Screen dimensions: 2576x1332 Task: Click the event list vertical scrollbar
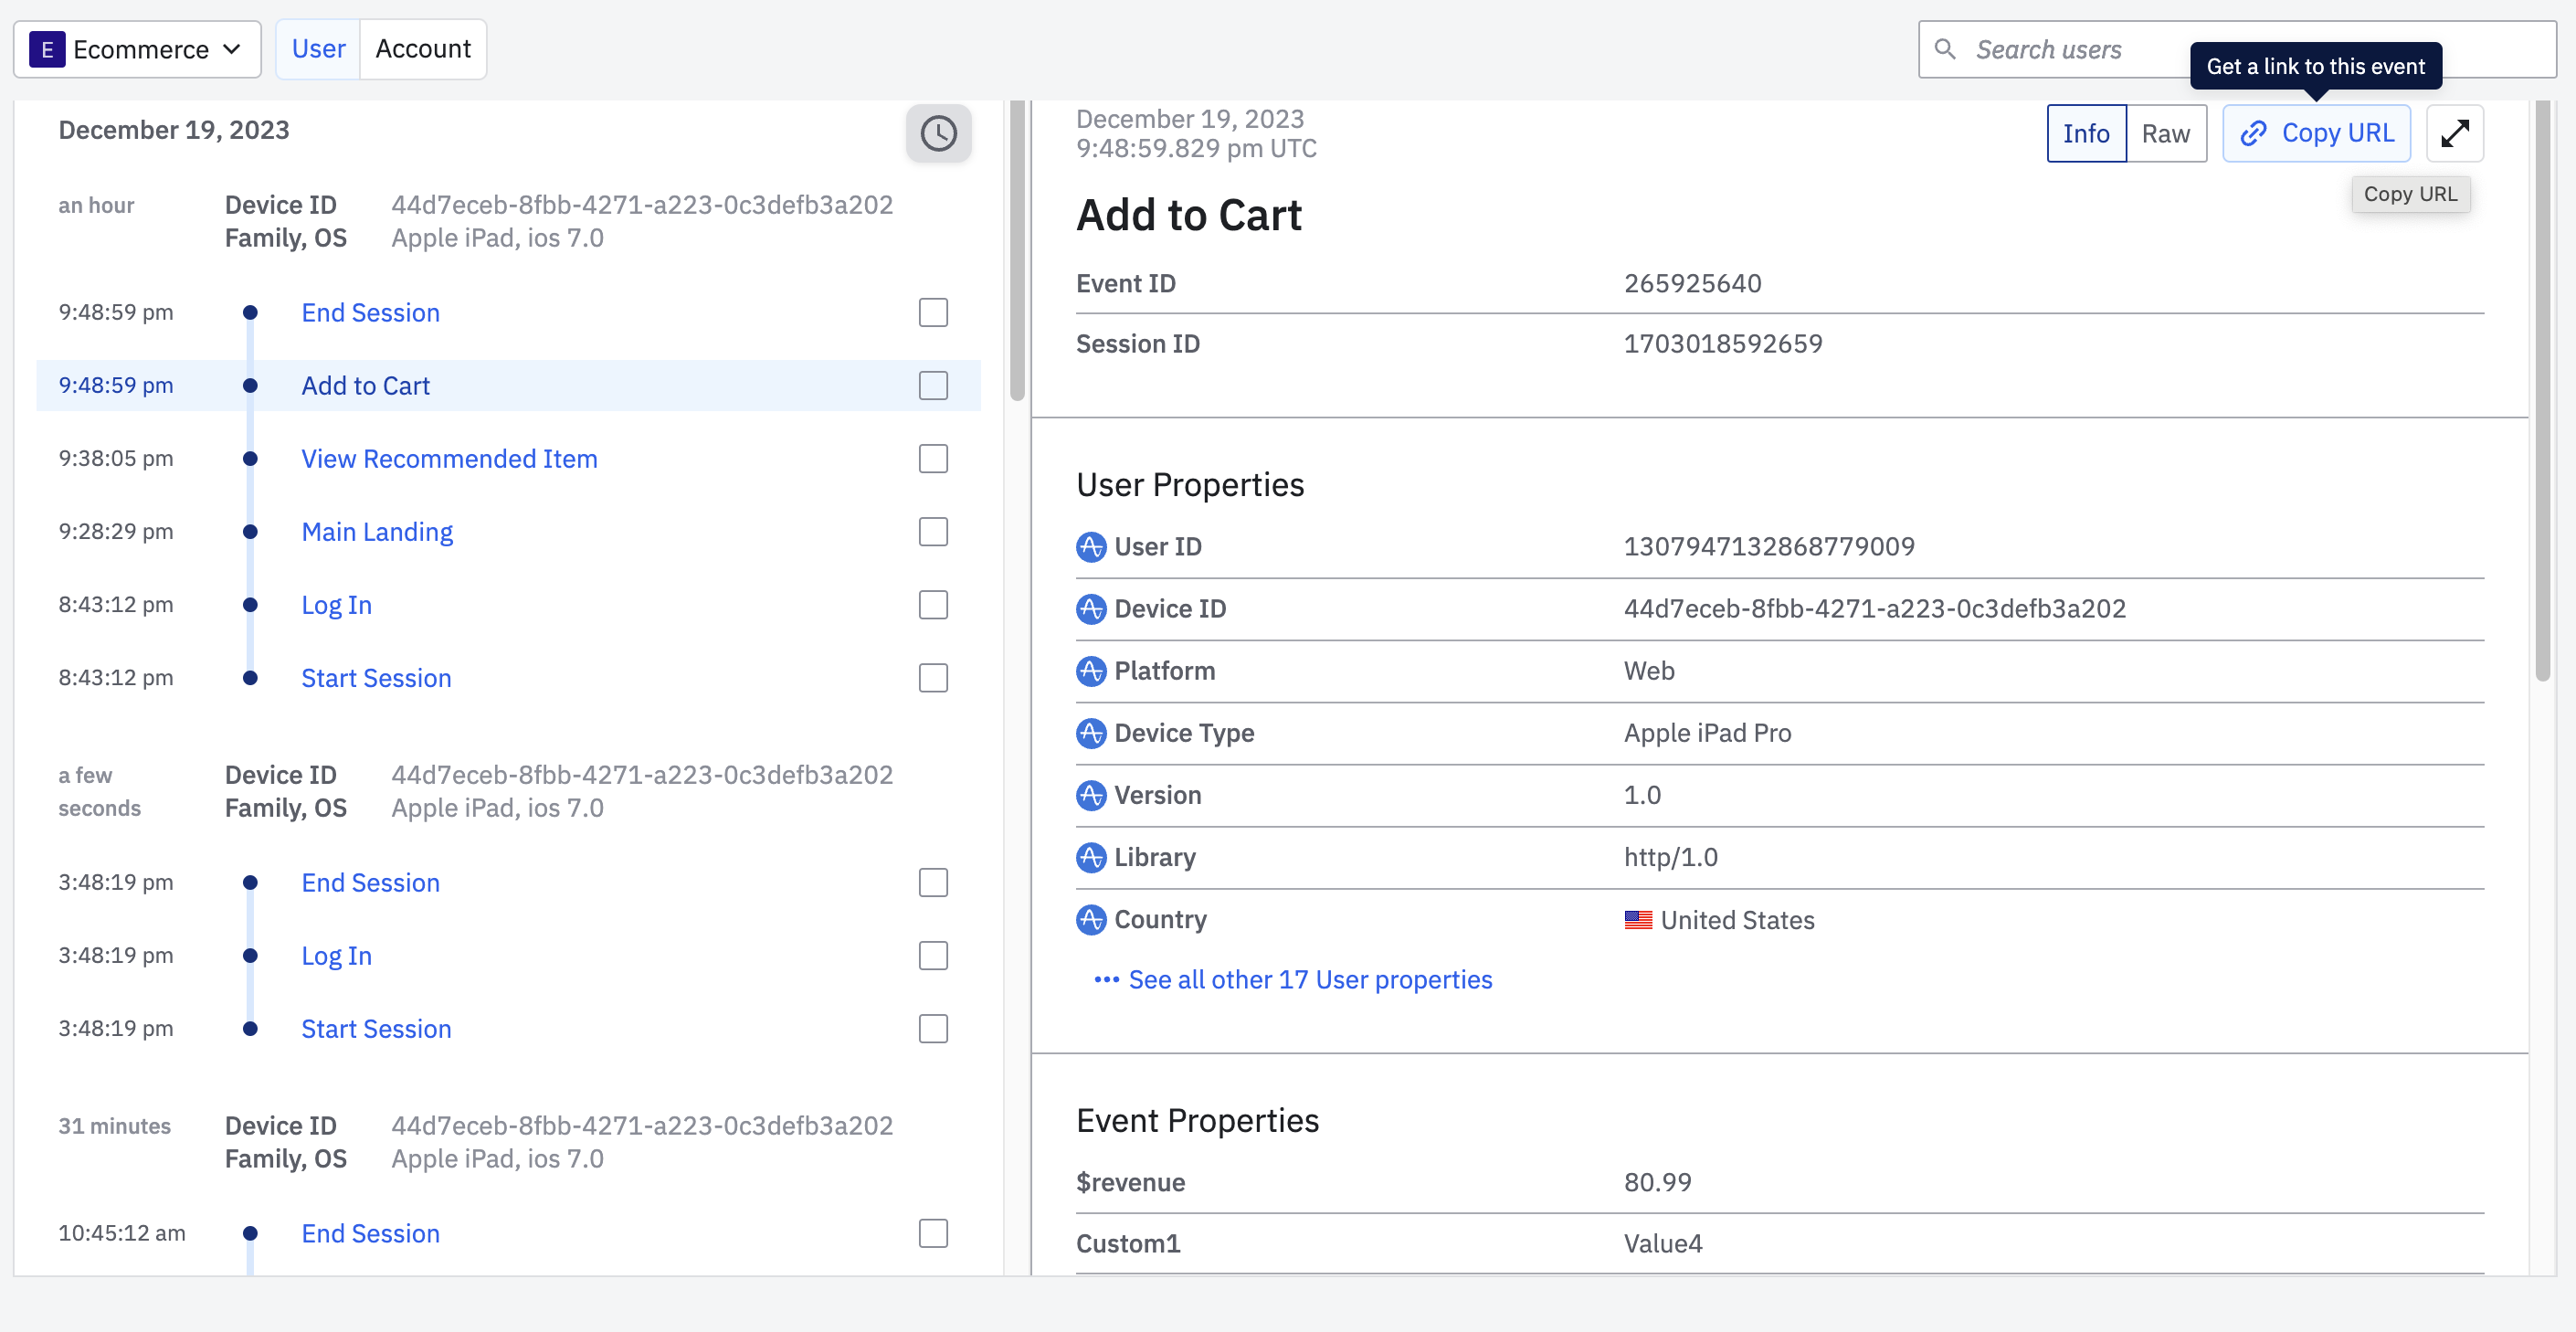click(1017, 250)
